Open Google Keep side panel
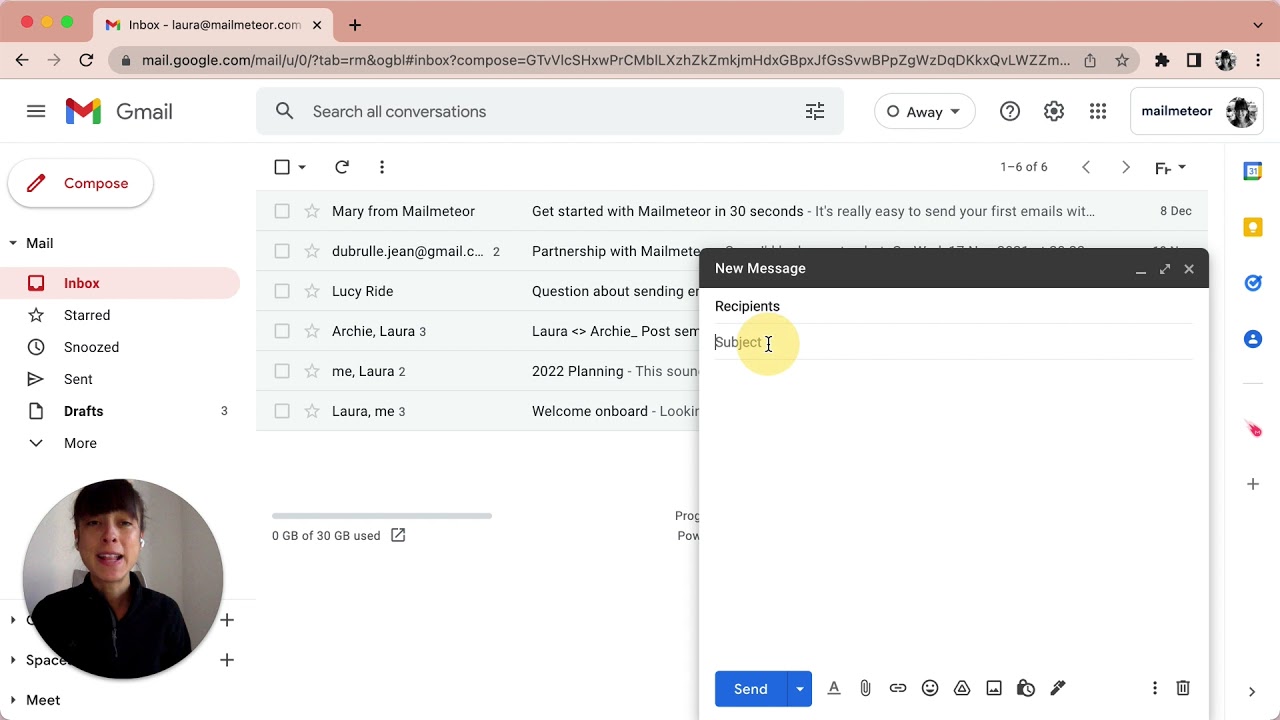 point(1253,227)
